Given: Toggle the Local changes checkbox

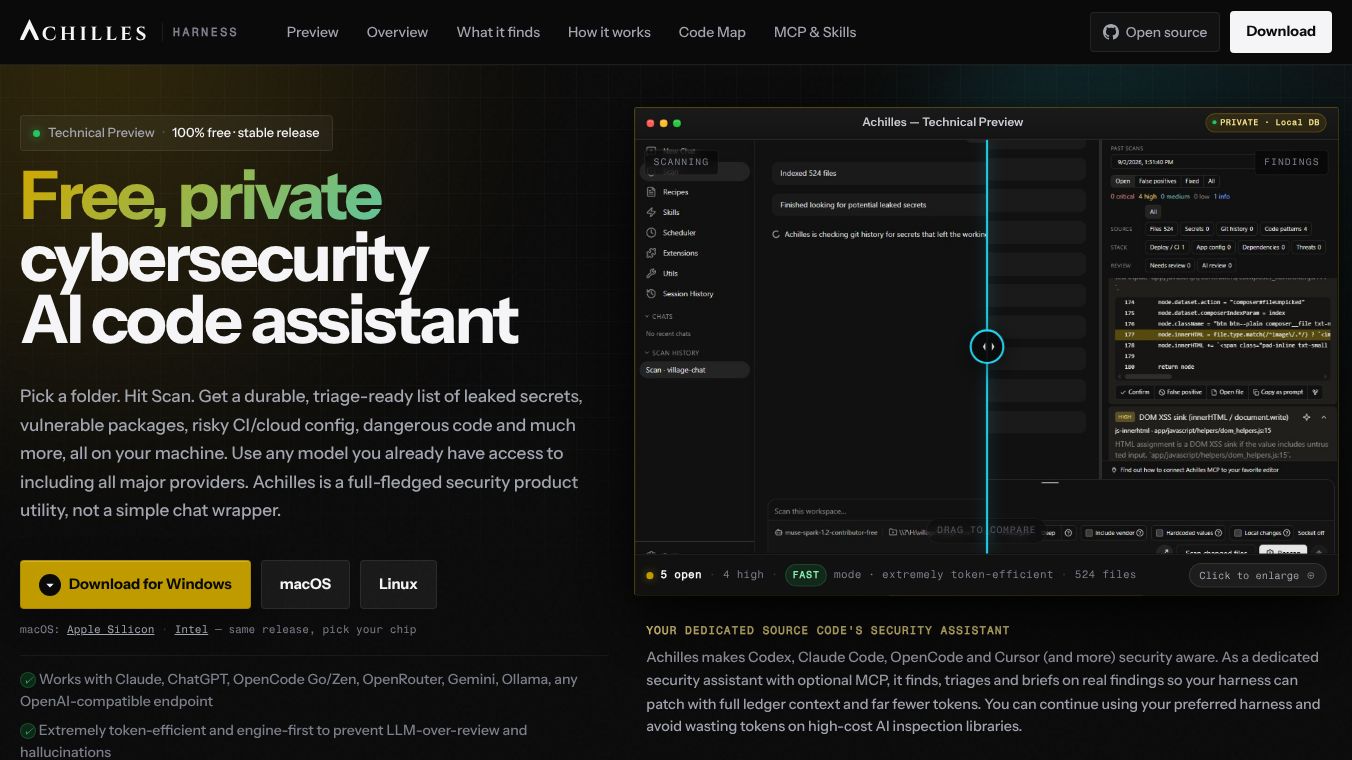Looking at the screenshot, I should 1237,533.
